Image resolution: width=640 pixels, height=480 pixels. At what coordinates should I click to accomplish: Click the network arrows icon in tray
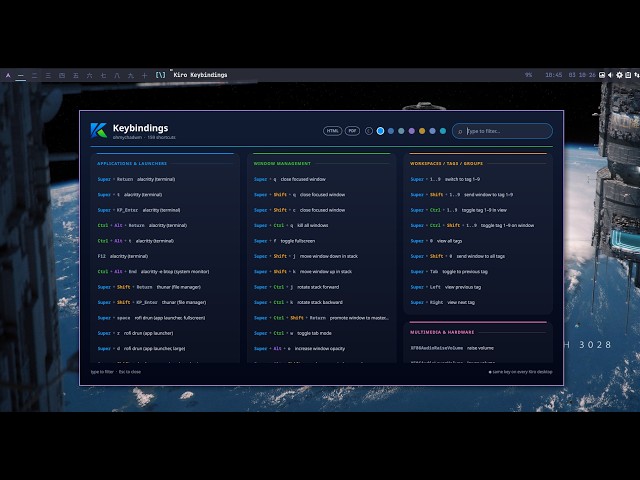tap(636, 75)
